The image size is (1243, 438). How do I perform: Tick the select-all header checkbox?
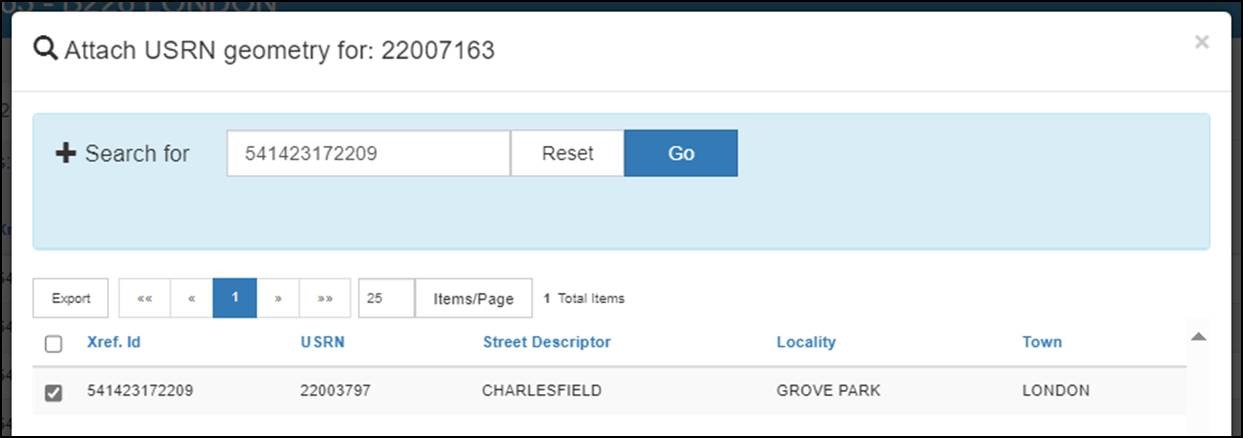(54, 344)
